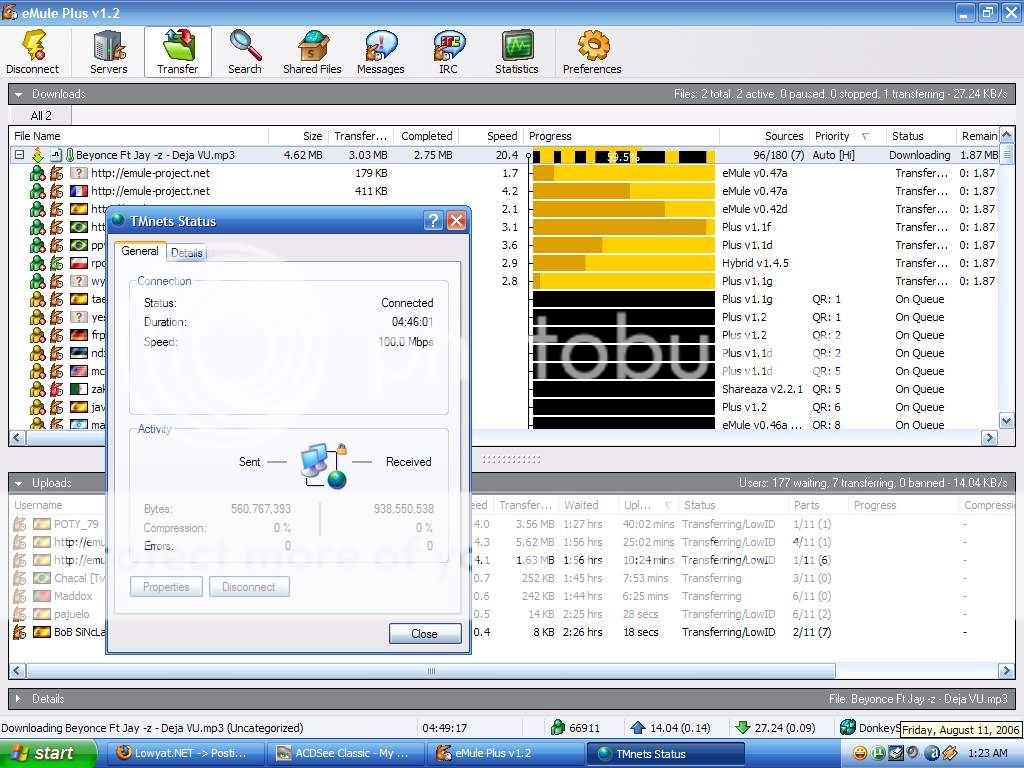Collapse the Uploads panel
Image resolution: width=1024 pixels, height=768 pixels.
tap(17, 483)
